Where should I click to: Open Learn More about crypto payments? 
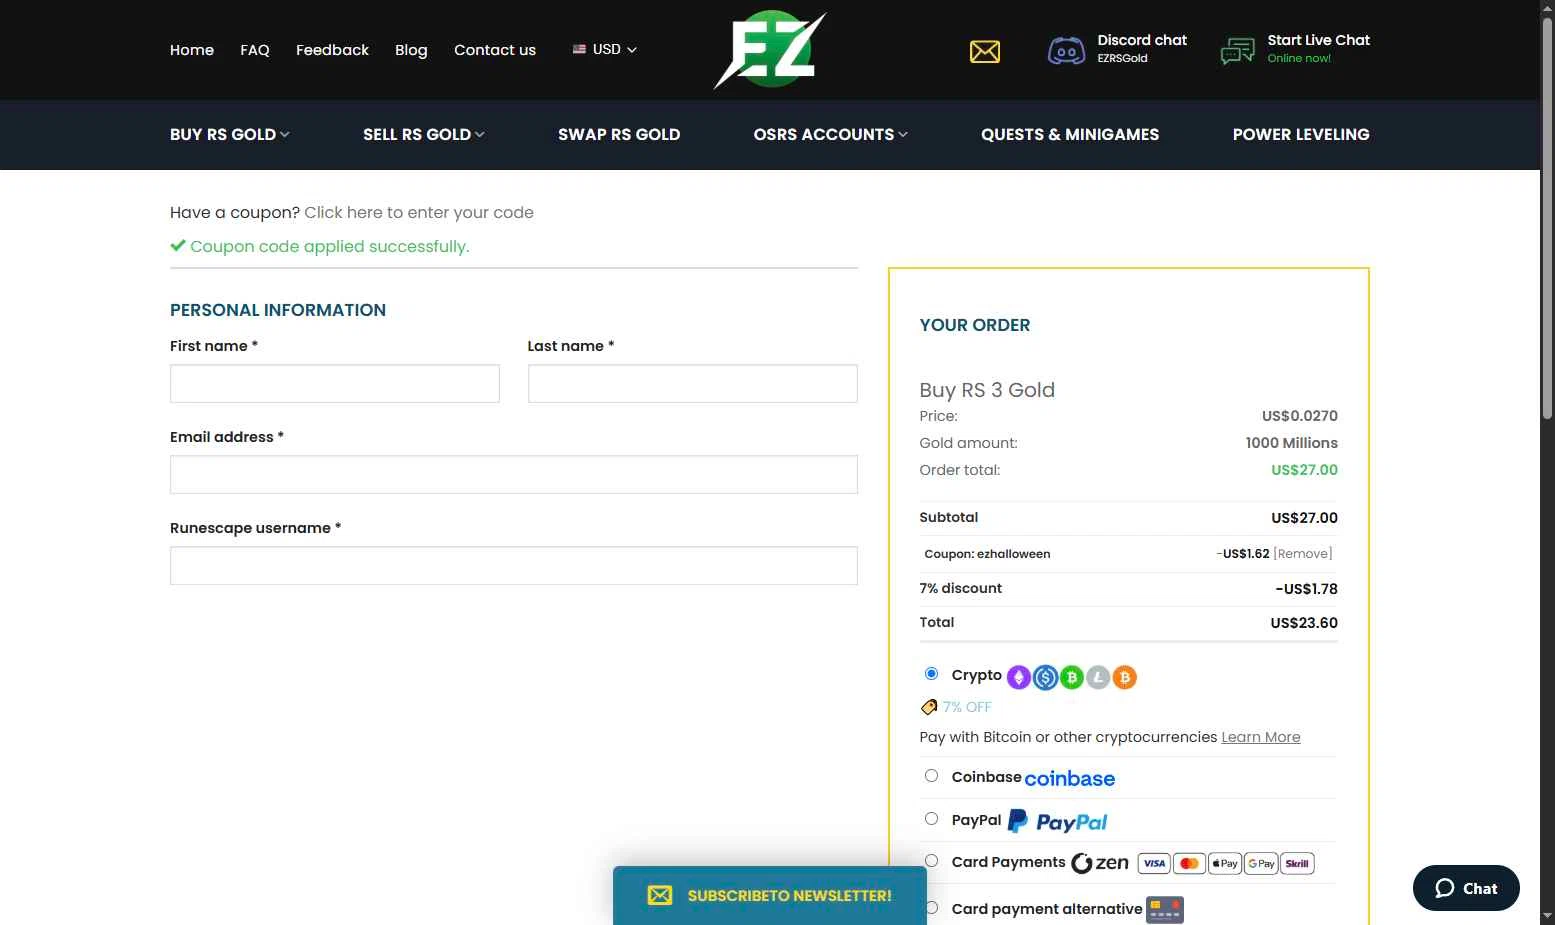[x=1261, y=737]
